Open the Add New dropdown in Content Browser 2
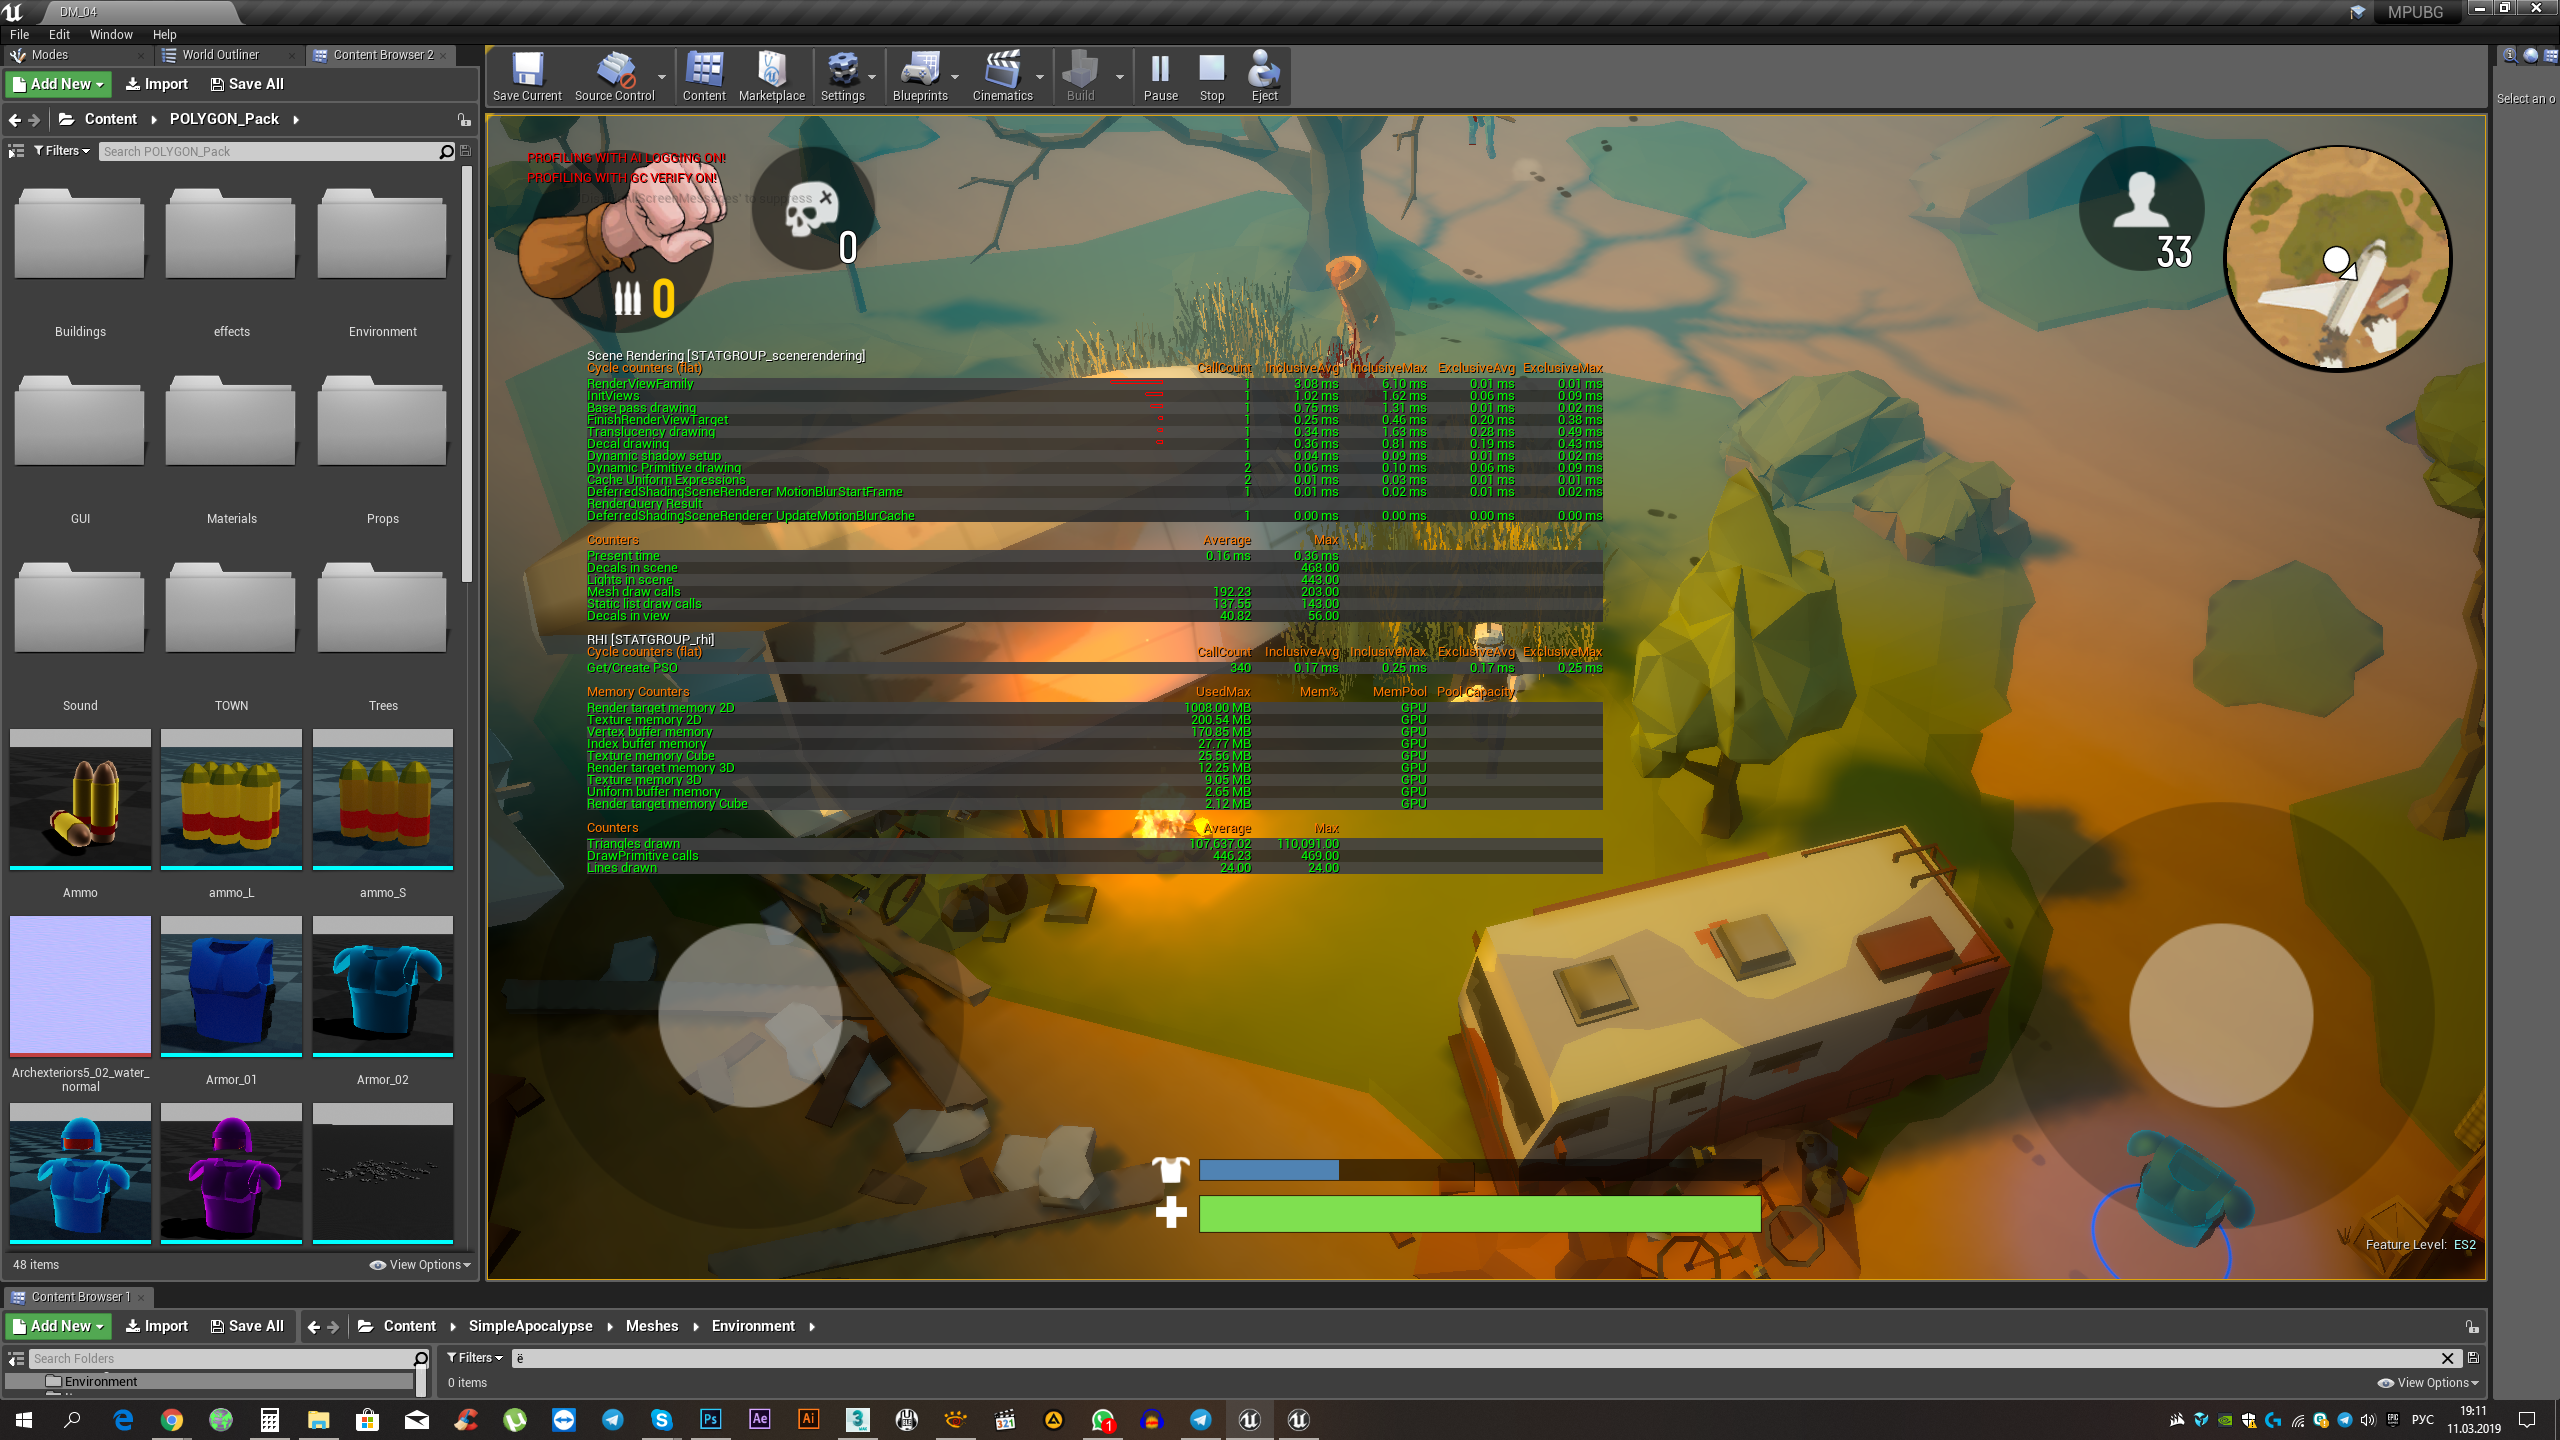Image resolution: width=2560 pixels, height=1440 pixels. 58,84
